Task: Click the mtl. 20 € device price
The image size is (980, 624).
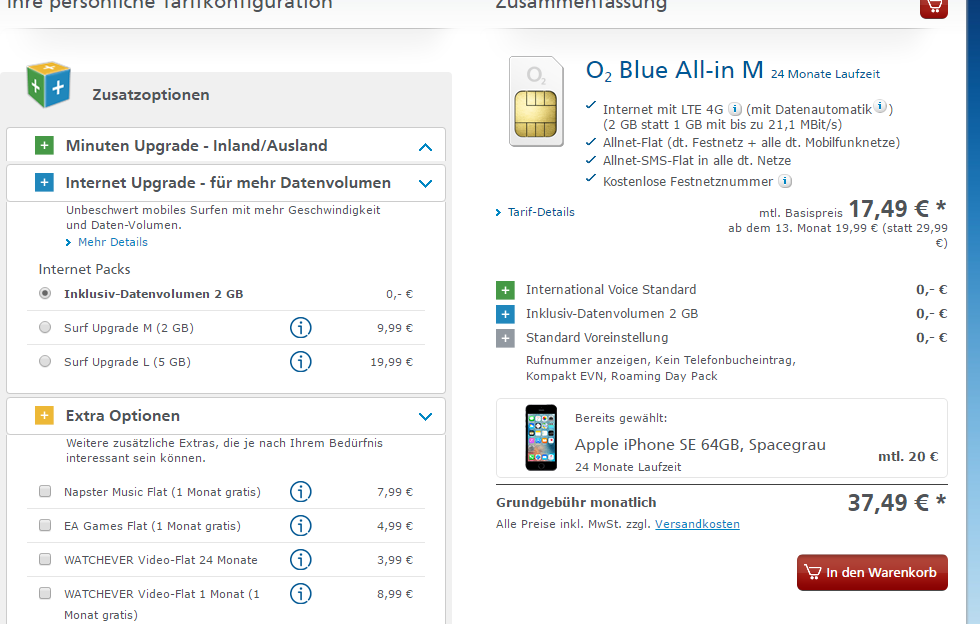Action: 908,456
